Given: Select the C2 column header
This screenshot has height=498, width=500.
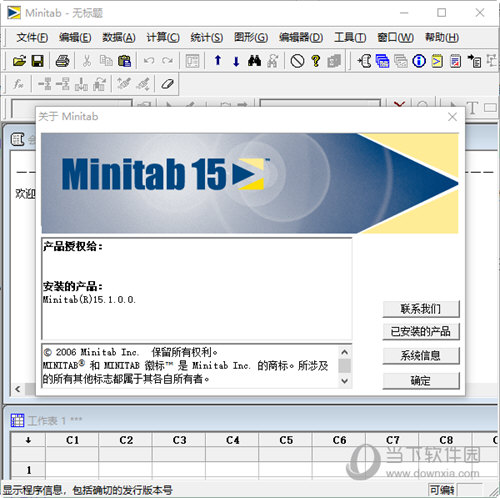Looking at the screenshot, I should pos(126,440).
